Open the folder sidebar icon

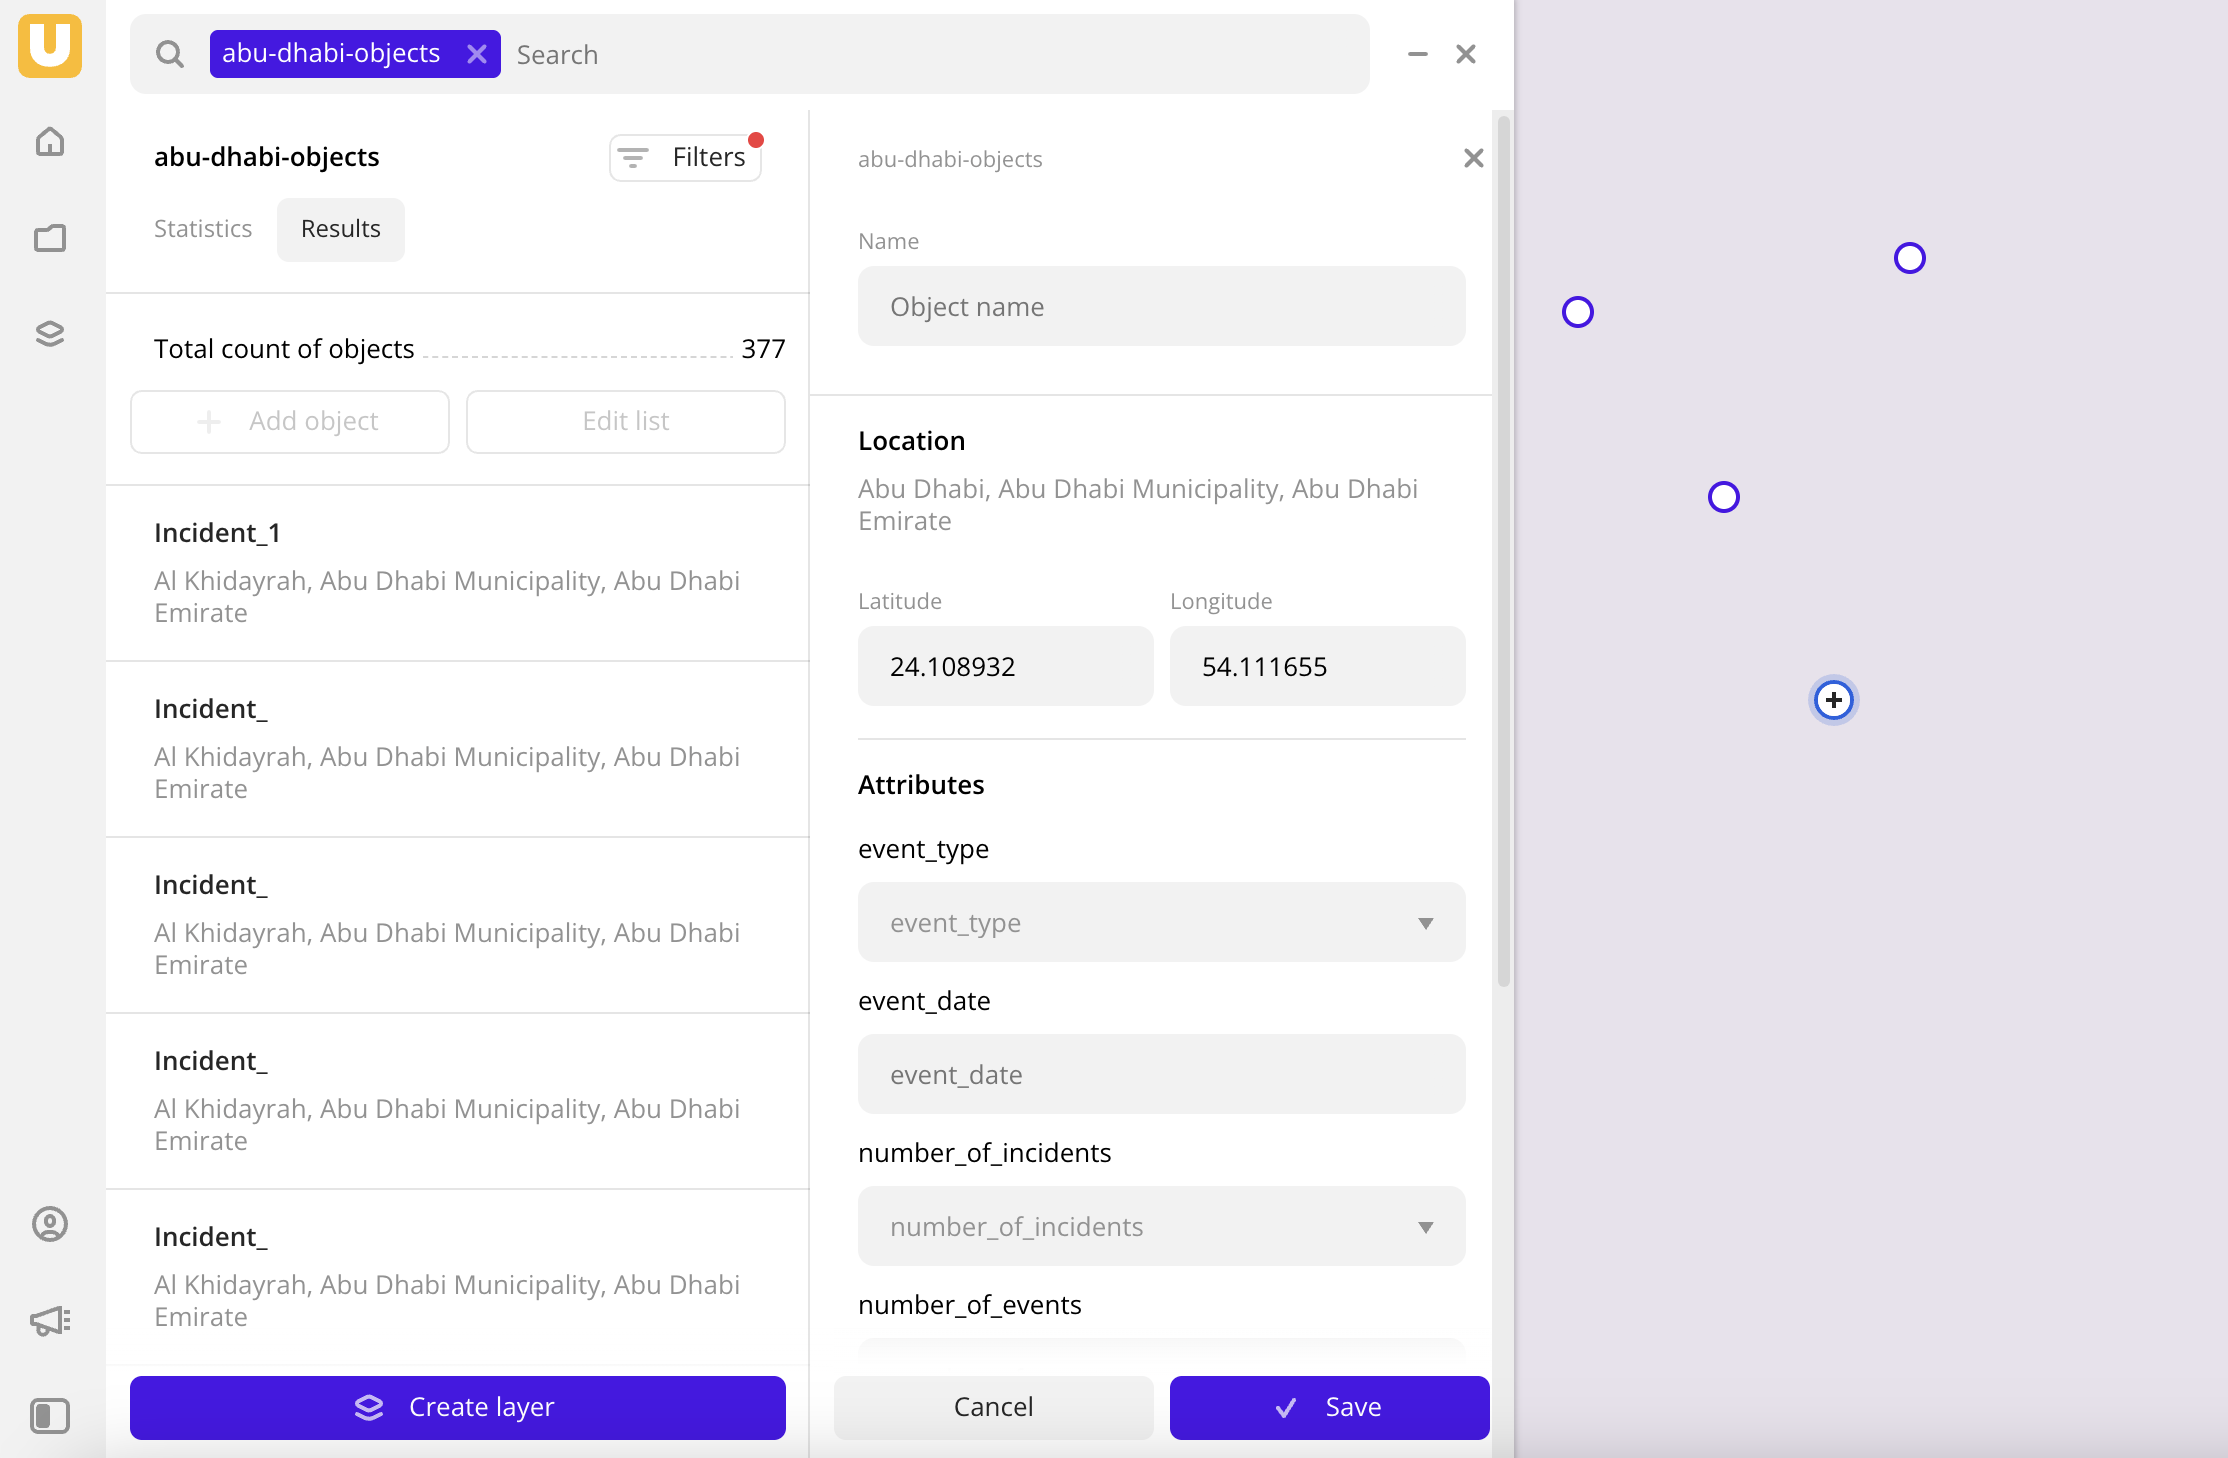click(50, 237)
